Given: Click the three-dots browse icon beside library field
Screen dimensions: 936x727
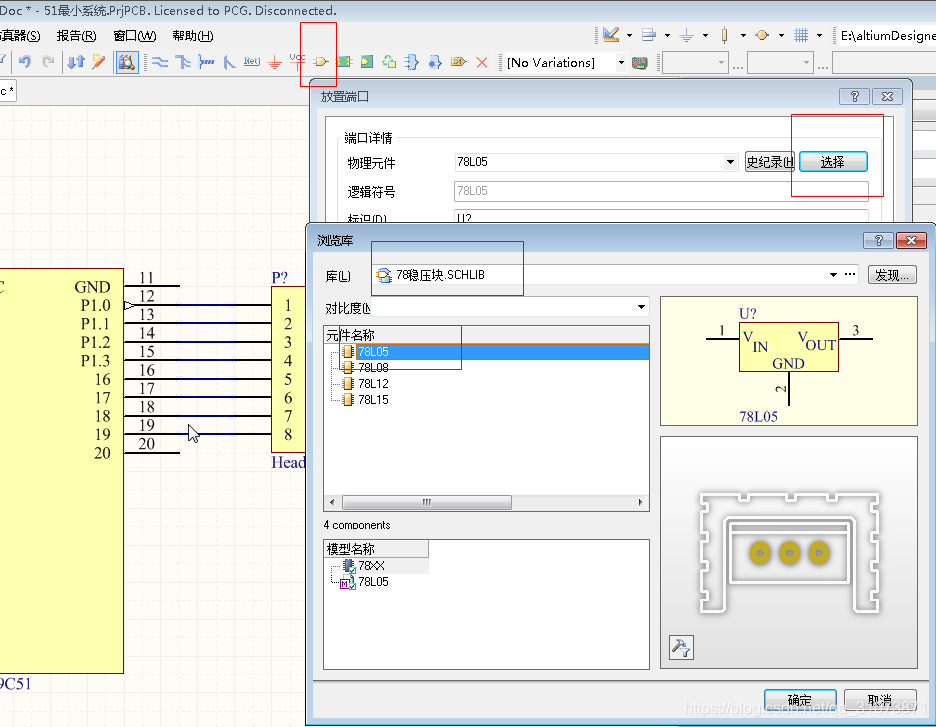Looking at the screenshot, I should tap(850, 275).
